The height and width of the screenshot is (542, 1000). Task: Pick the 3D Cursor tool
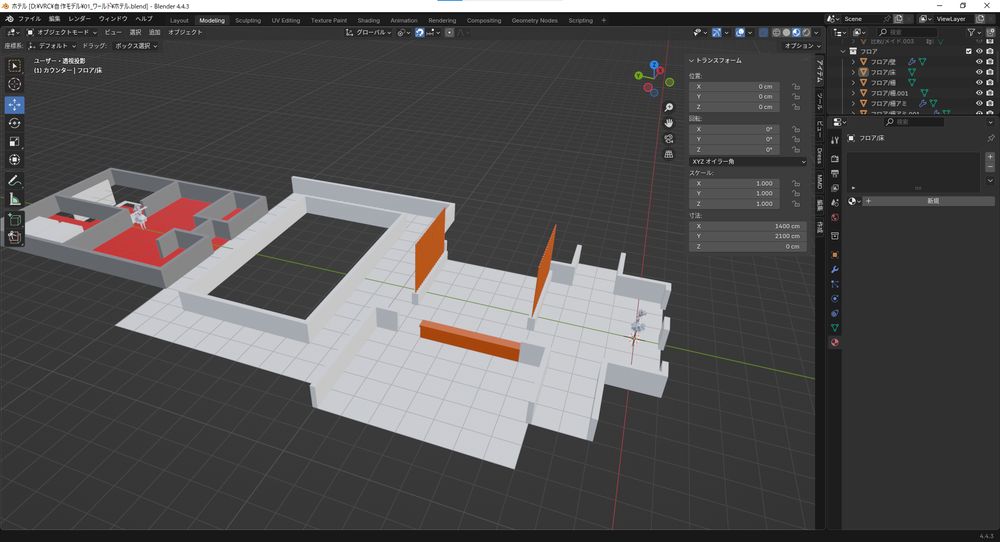[x=15, y=85]
